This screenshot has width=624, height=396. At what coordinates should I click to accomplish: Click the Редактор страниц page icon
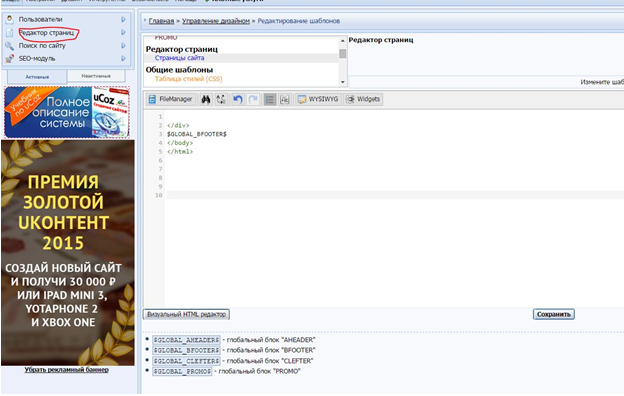coord(10,32)
